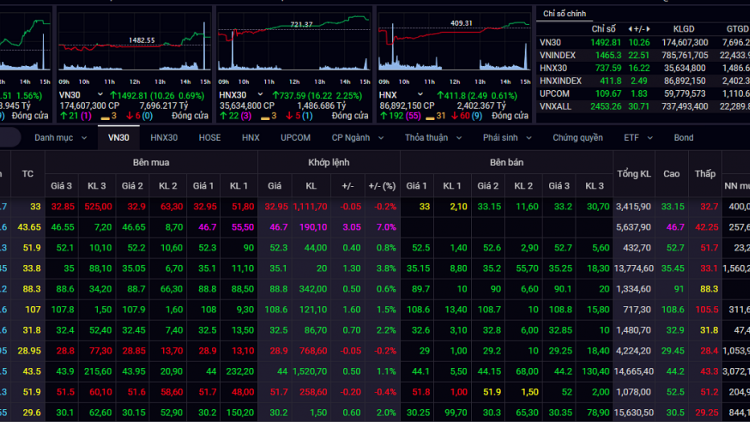Open the Chứng quyền tab
750x422 pixels.
click(578, 137)
